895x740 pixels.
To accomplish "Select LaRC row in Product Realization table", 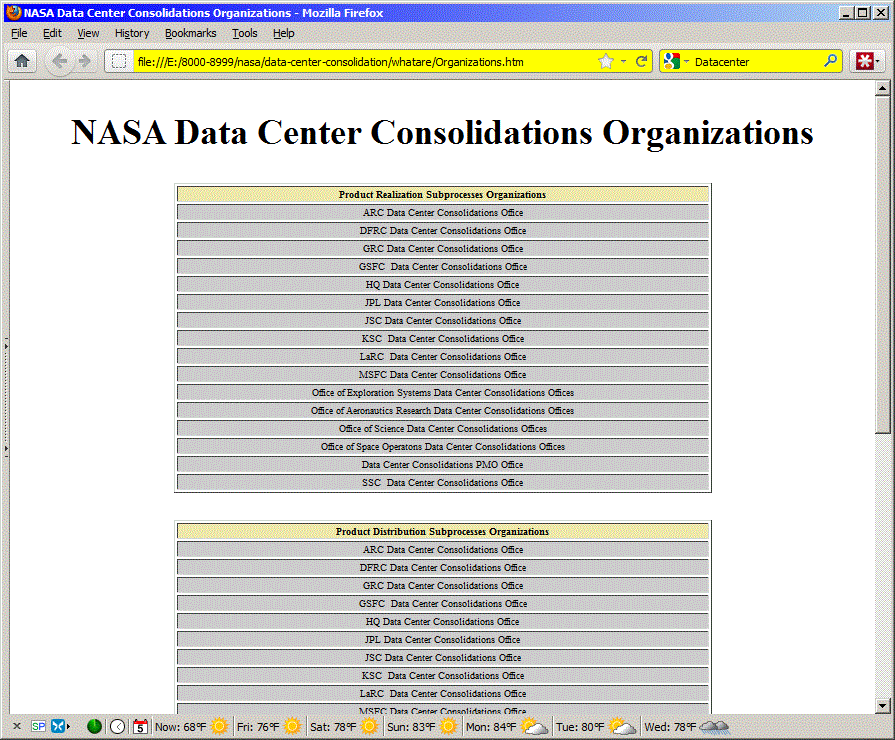I will 442,356.
